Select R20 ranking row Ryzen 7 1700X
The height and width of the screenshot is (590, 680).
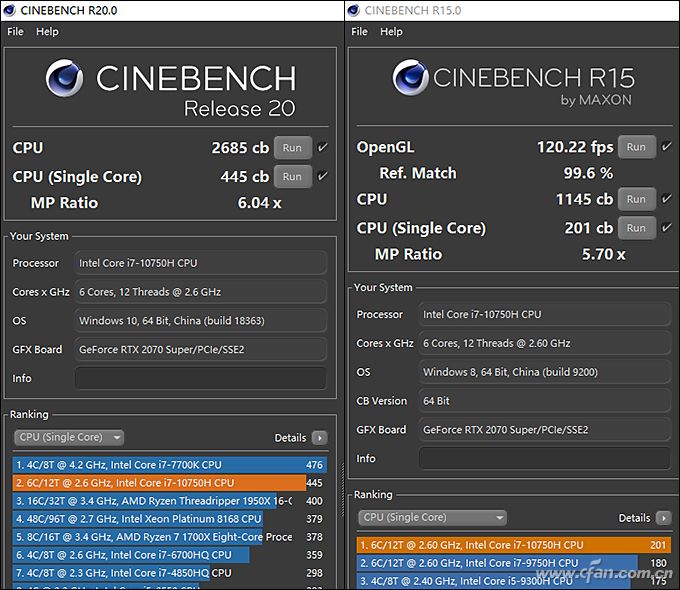click(170, 537)
